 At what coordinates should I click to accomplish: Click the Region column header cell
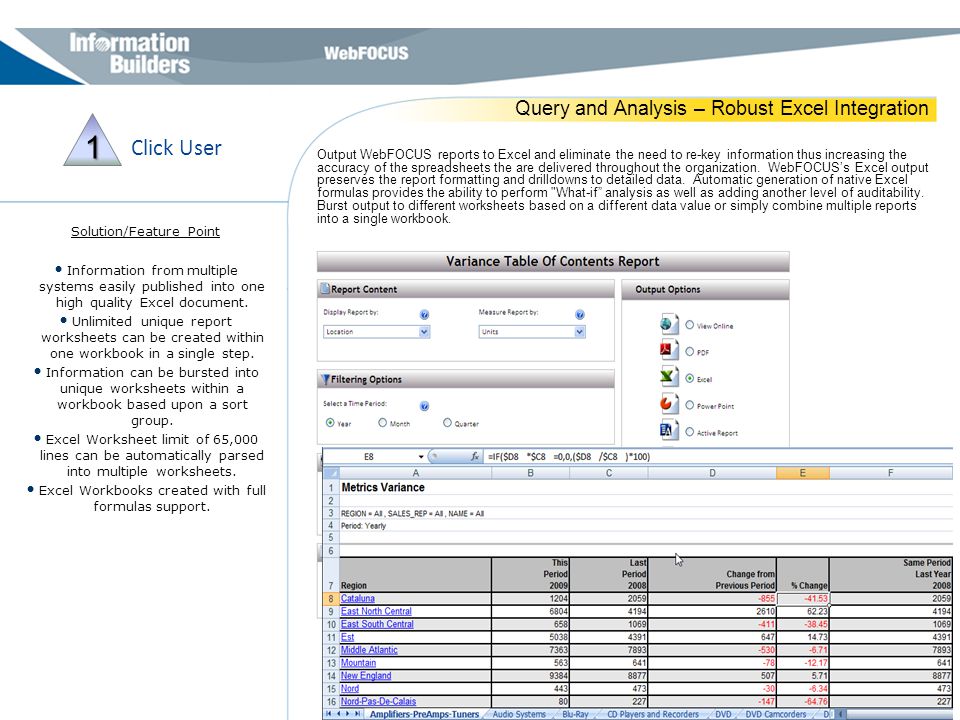point(415,574)
